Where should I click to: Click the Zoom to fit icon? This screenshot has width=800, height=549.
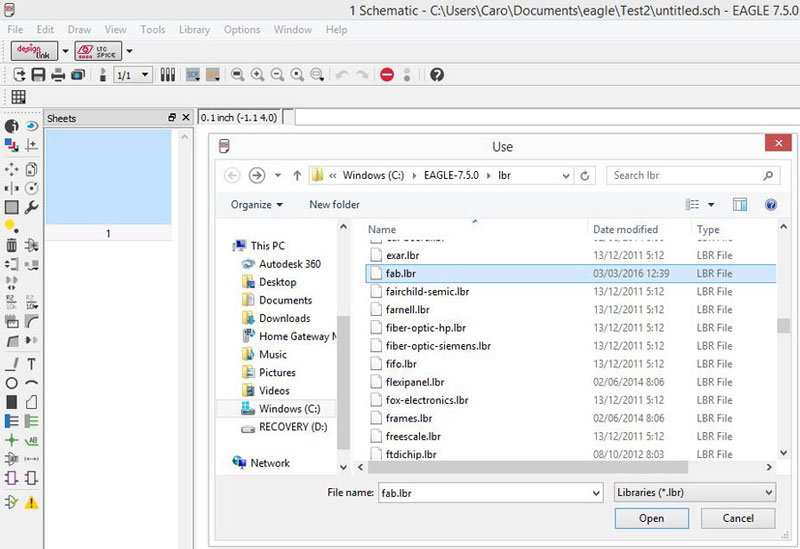(x=237, y=75)
